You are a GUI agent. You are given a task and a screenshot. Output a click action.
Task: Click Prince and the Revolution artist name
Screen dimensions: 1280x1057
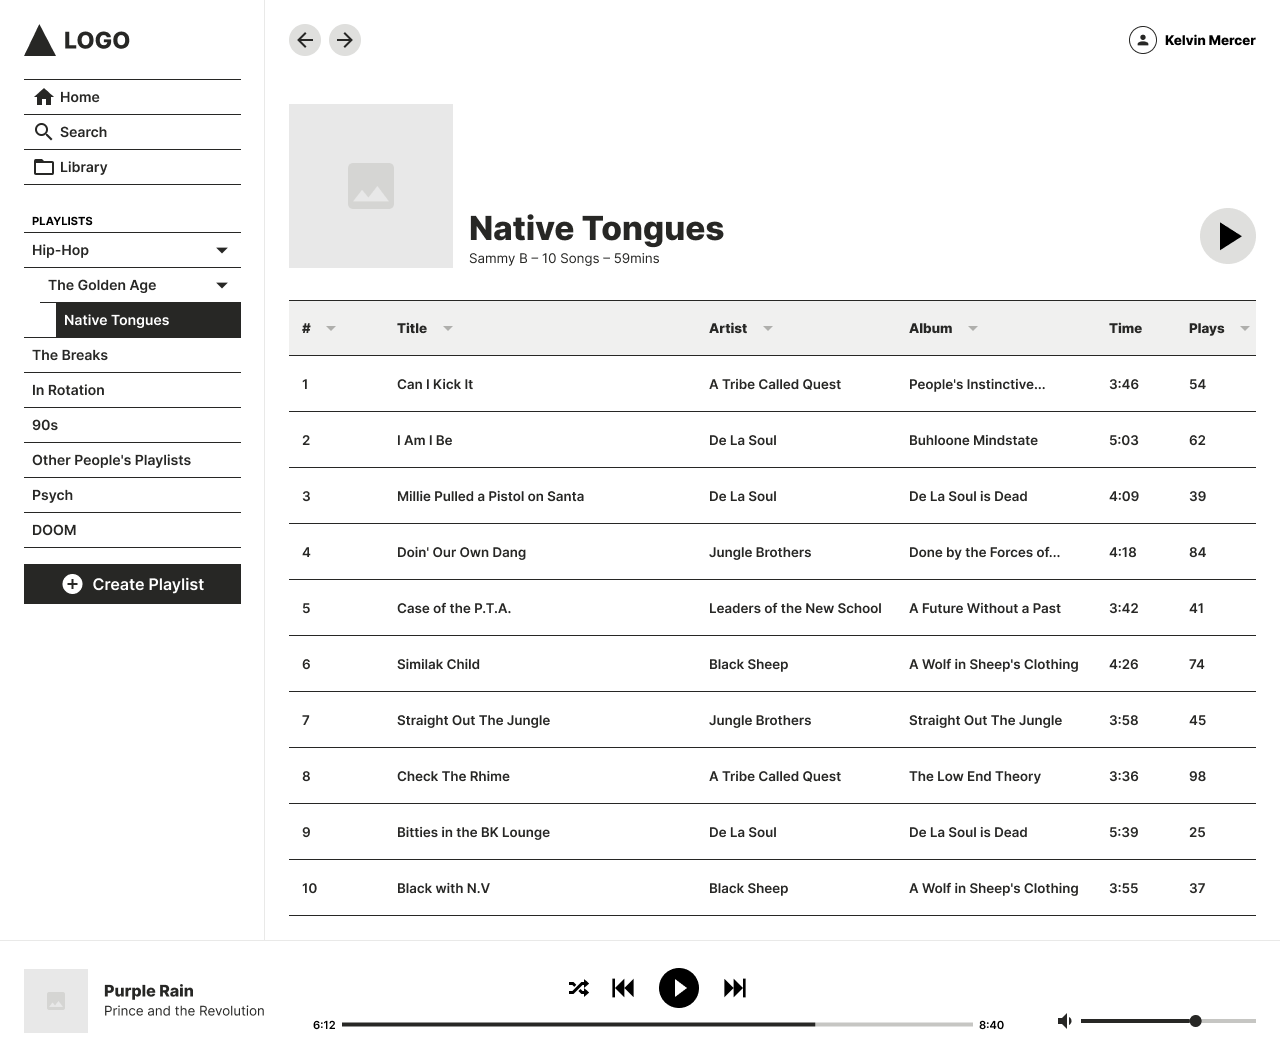pos(184,1011)
